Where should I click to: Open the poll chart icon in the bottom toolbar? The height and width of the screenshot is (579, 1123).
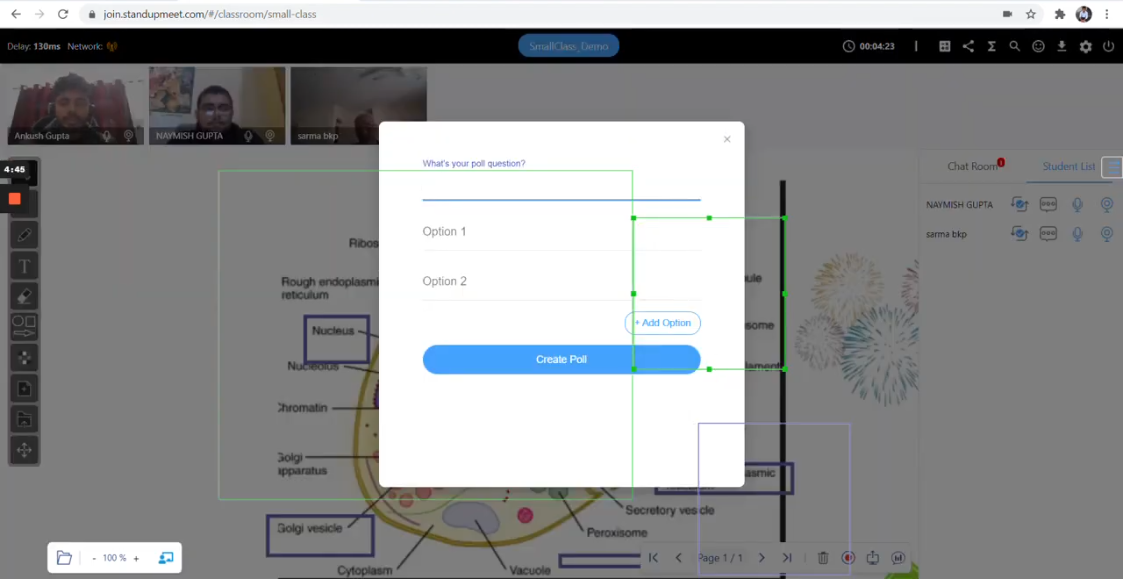pyautogui.click(x=898, y=558)
